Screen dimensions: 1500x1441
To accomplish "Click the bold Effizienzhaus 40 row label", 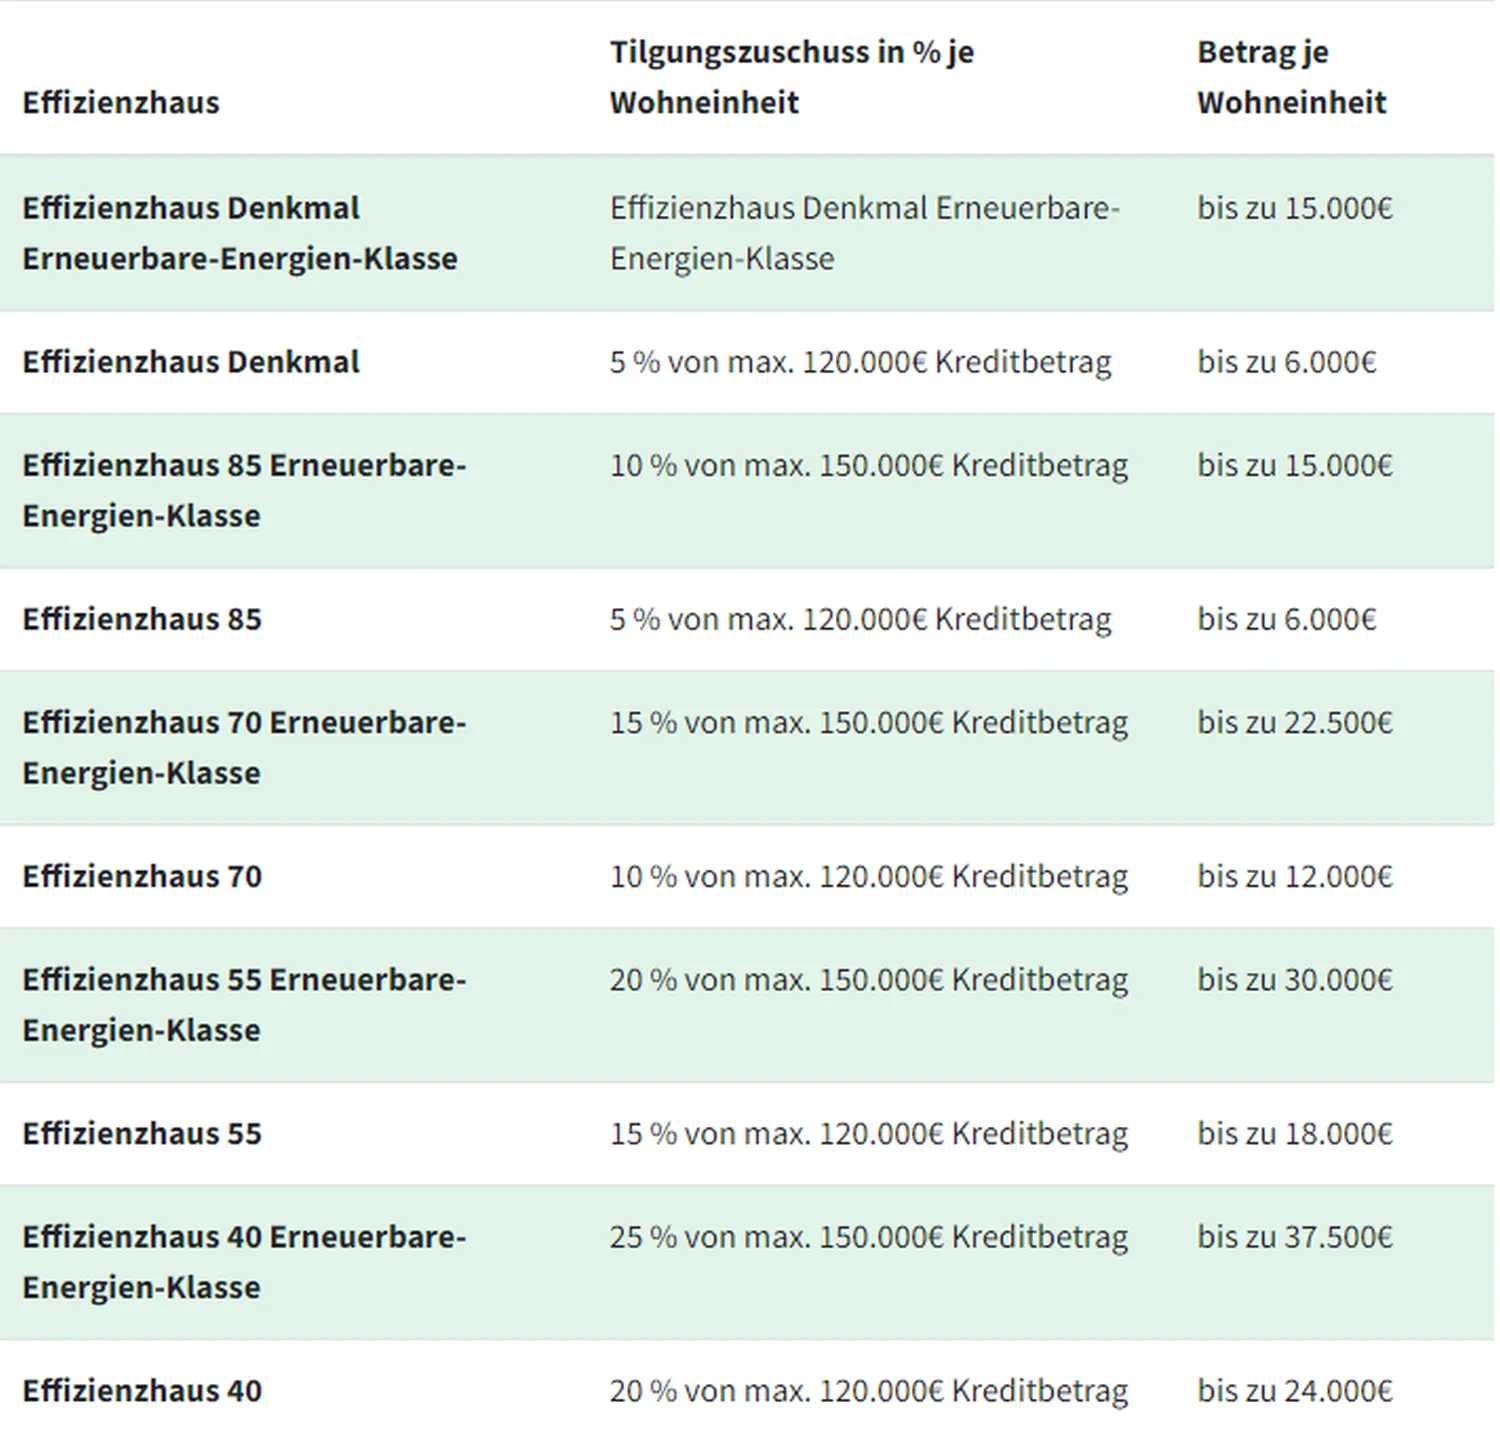I will 142,1390.
